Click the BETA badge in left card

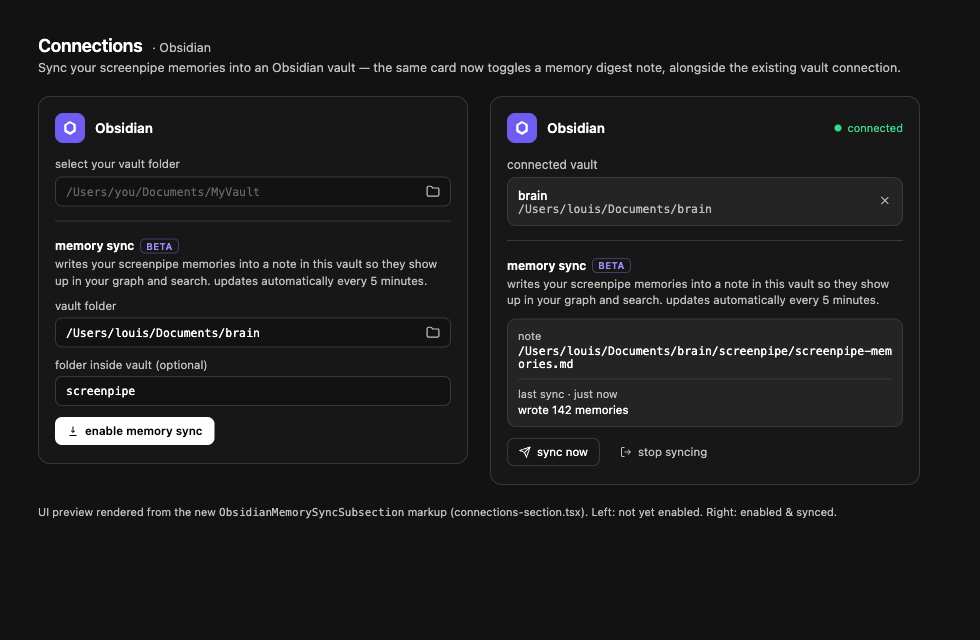[159, 246]
